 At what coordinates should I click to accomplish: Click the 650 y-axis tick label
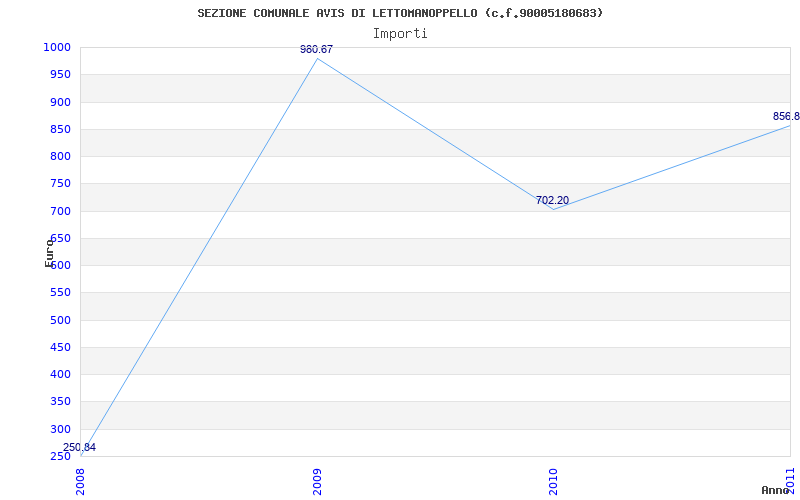click(60, 238)
